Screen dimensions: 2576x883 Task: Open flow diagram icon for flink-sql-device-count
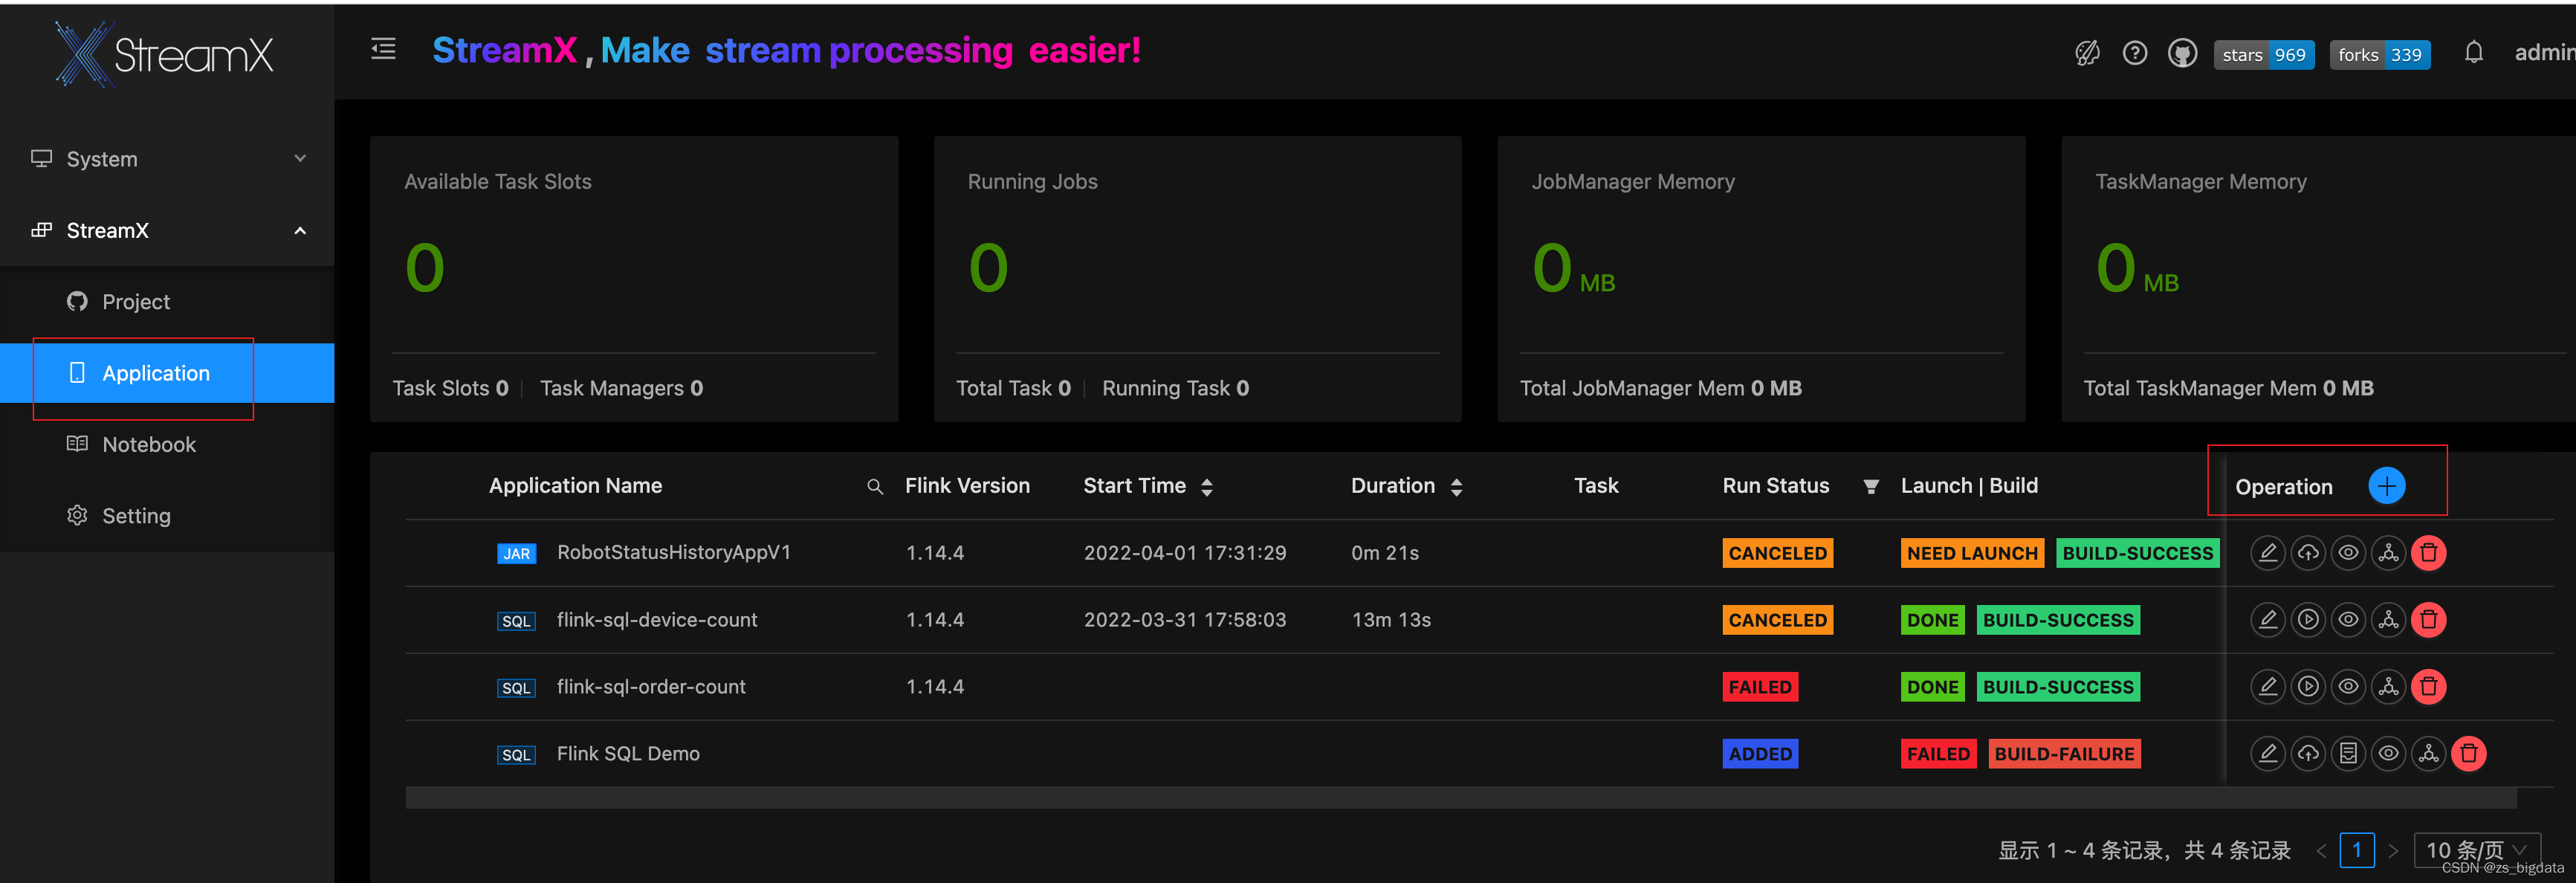pos(2388,620)
